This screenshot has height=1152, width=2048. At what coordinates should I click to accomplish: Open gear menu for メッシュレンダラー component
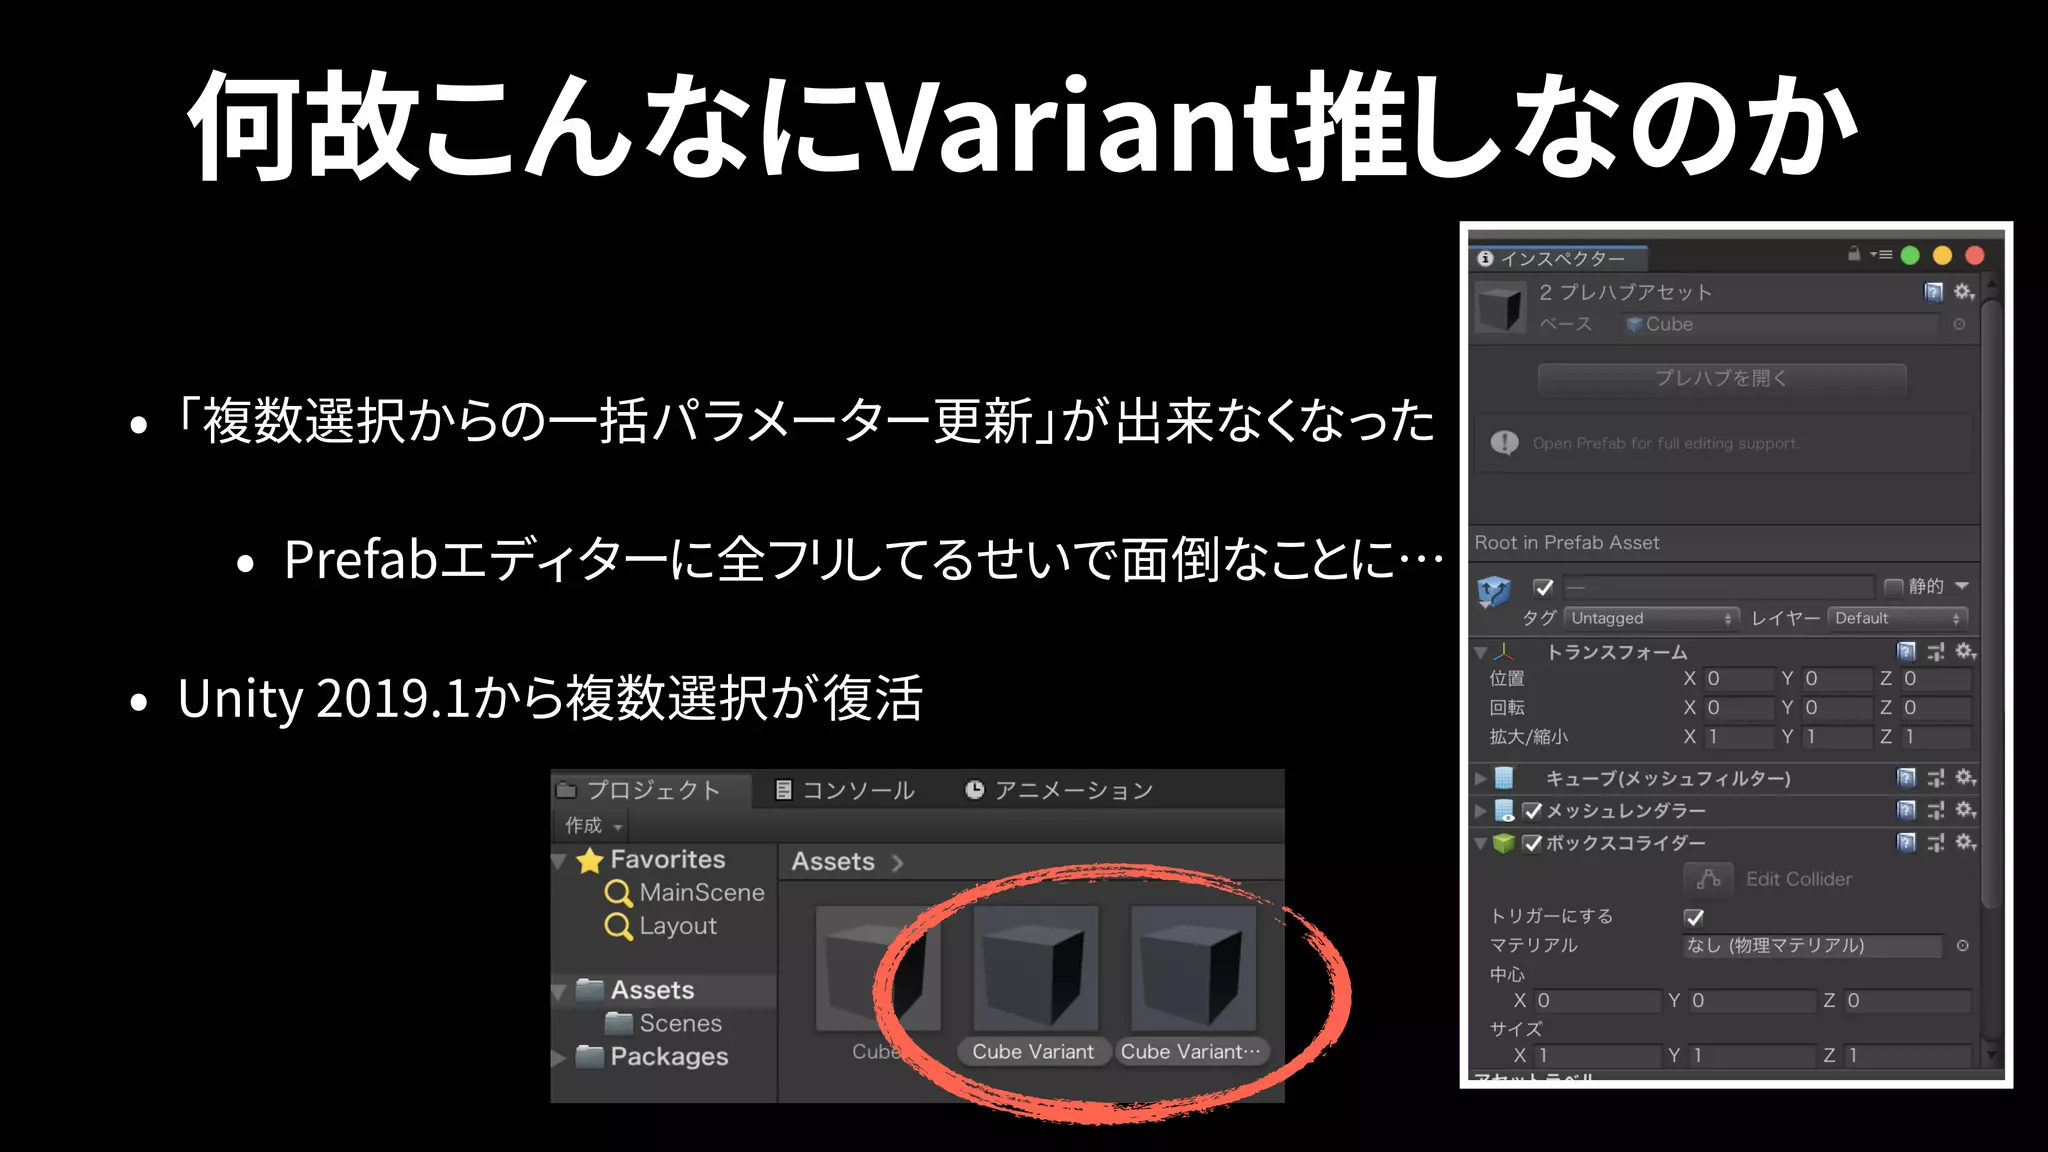1965,810
